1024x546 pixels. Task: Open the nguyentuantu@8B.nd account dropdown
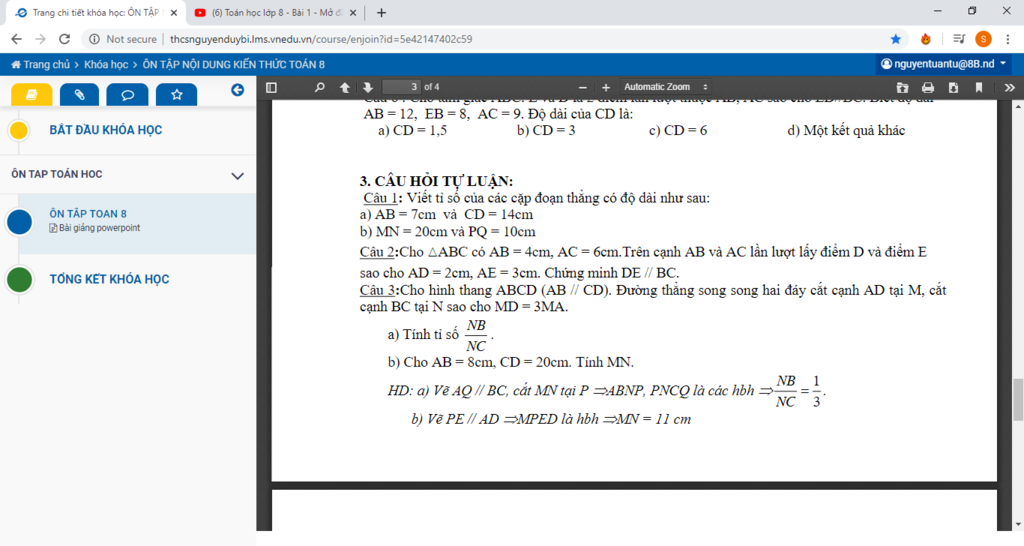click(x=944, y=64)
